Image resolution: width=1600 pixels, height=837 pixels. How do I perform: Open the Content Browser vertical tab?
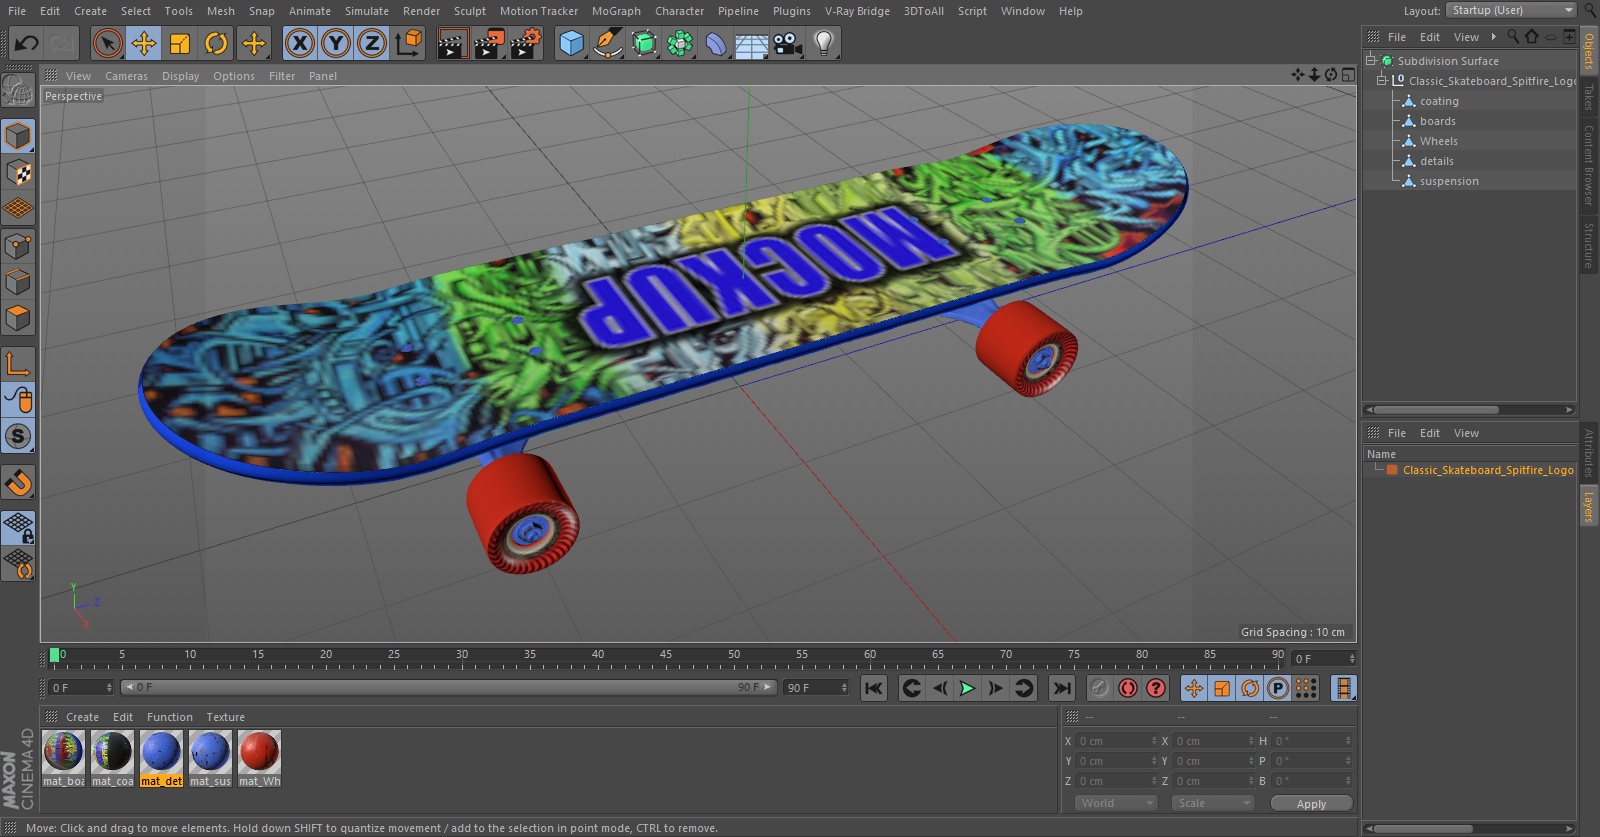click(x=1588, y=165)
